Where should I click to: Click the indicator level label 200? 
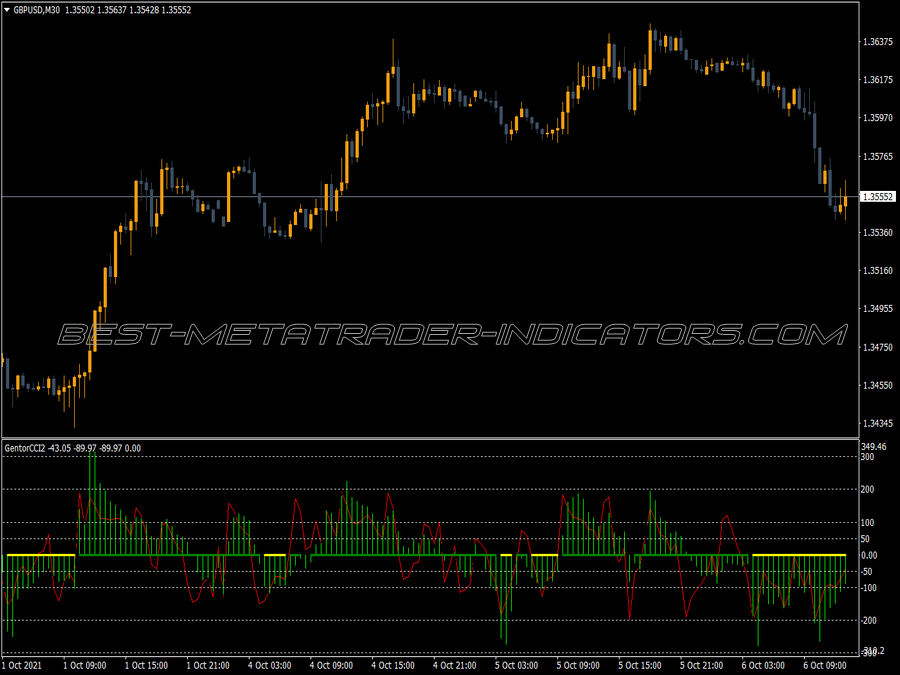point(867,490)
